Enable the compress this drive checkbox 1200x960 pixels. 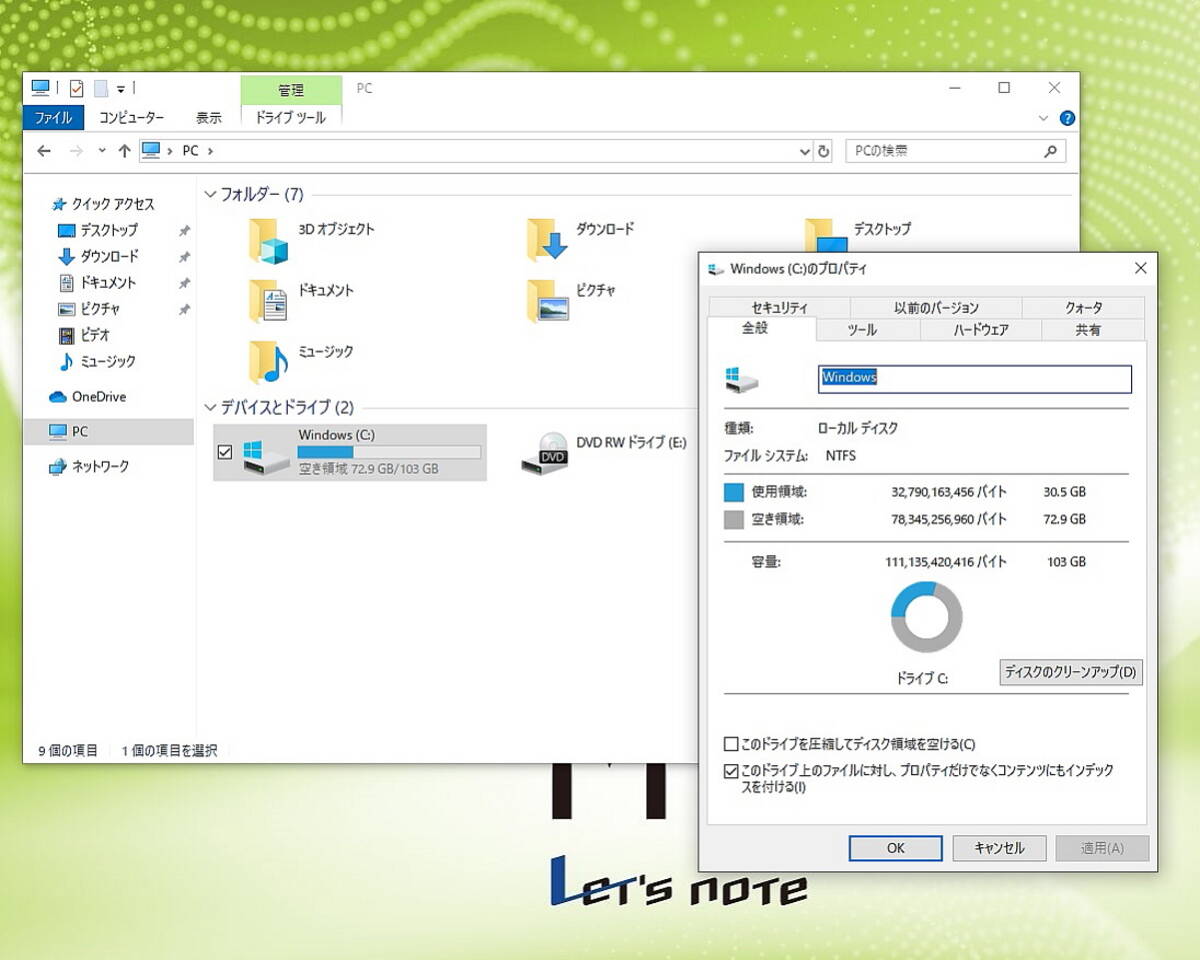point(731,744)
